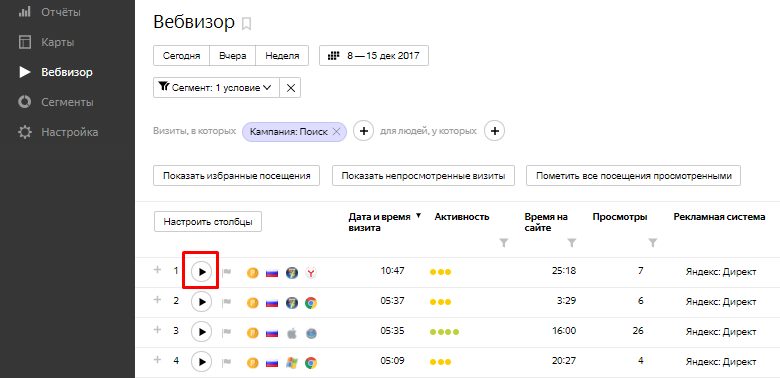Click visit time 10:47
Image resolution: width=780 pixels, height=378 pixels.
click(392, 271)
